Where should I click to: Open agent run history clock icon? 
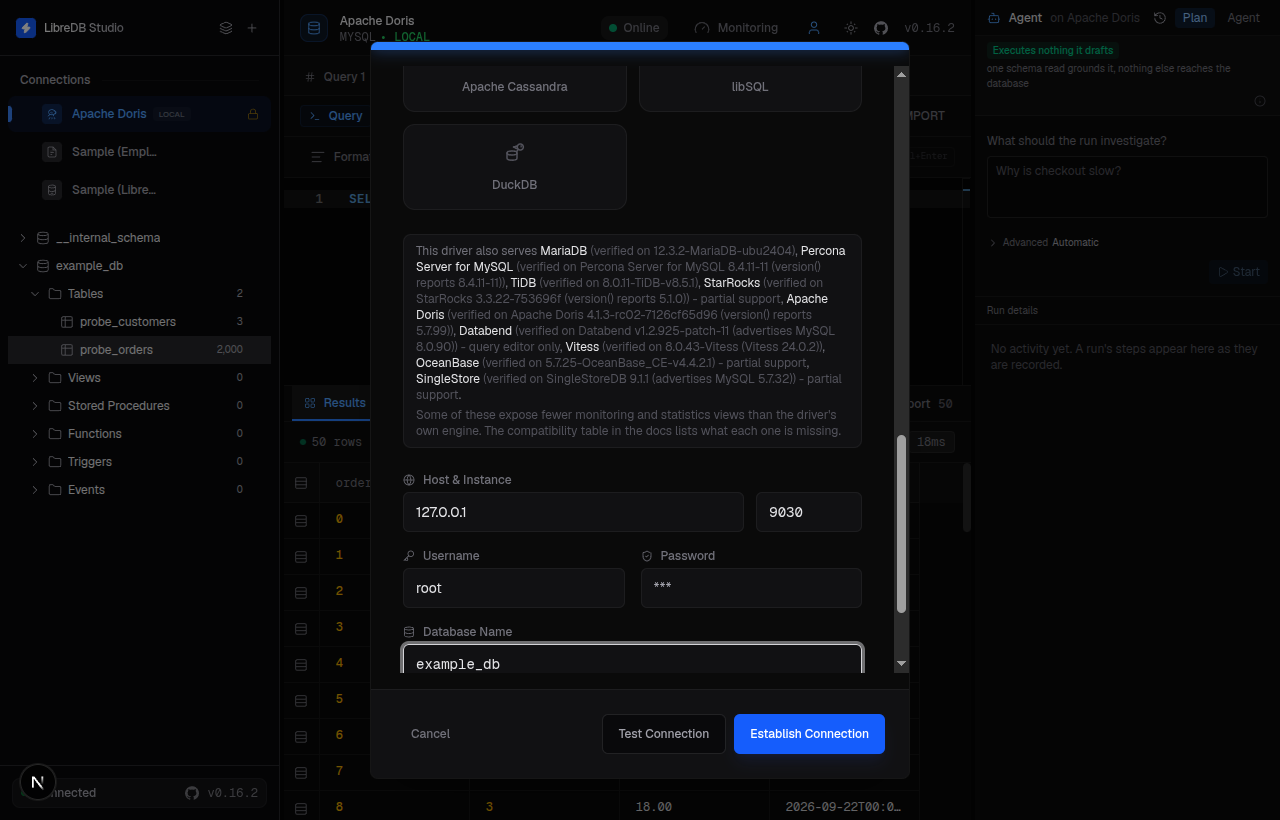coord(1160,18)
